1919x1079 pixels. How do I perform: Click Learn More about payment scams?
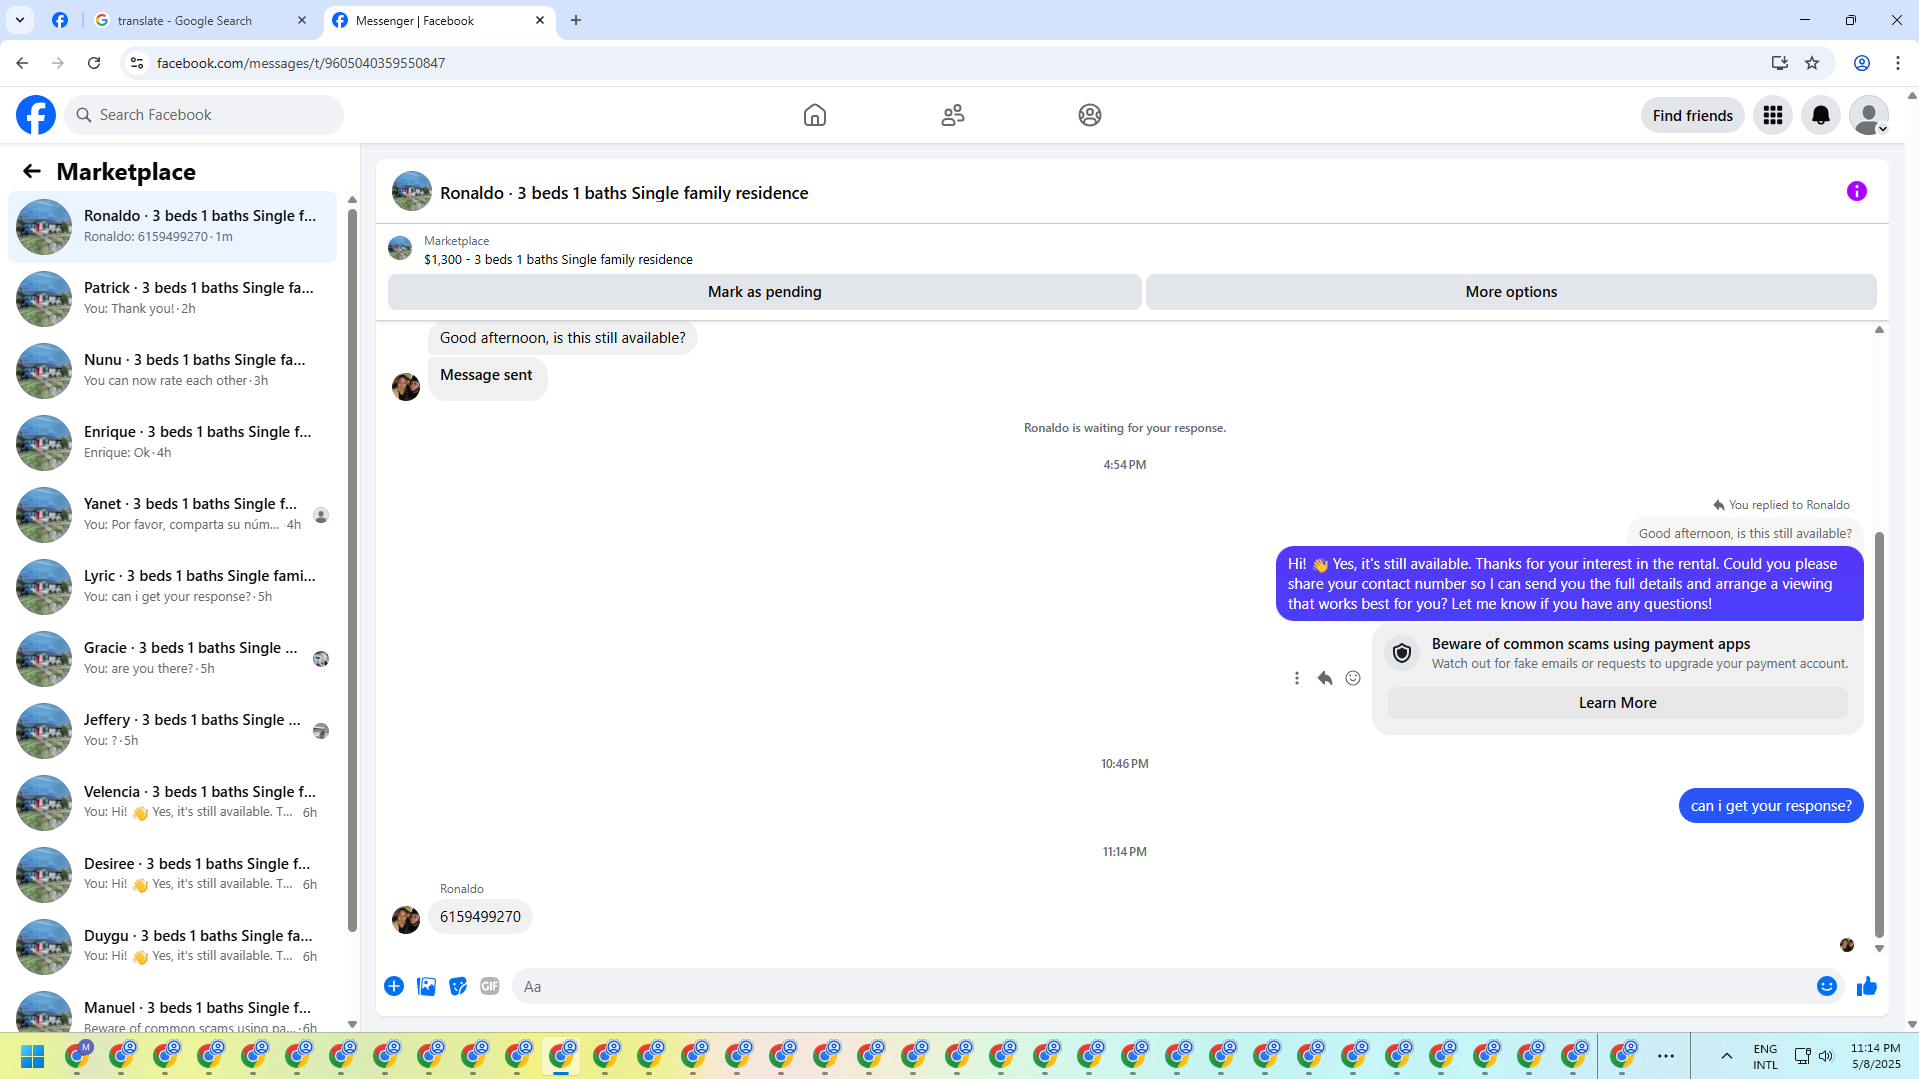point(1617,703)
